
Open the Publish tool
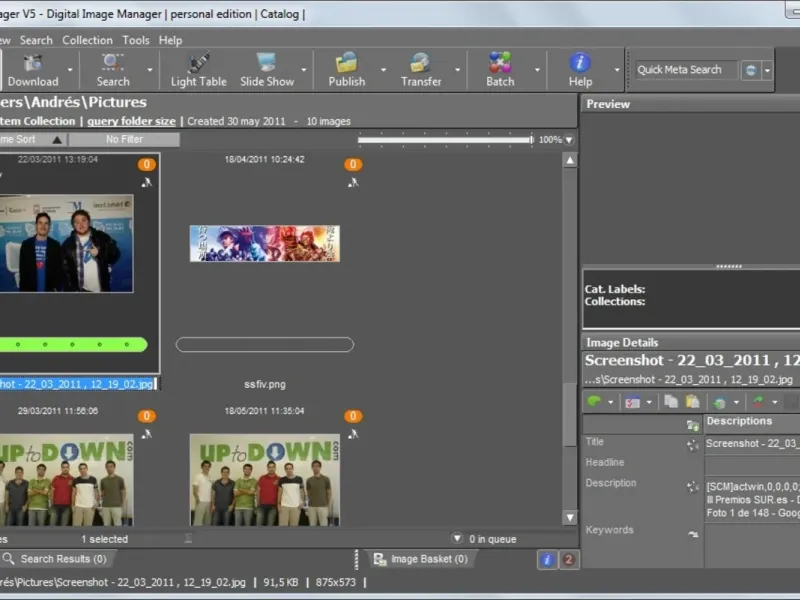[346, 70]
